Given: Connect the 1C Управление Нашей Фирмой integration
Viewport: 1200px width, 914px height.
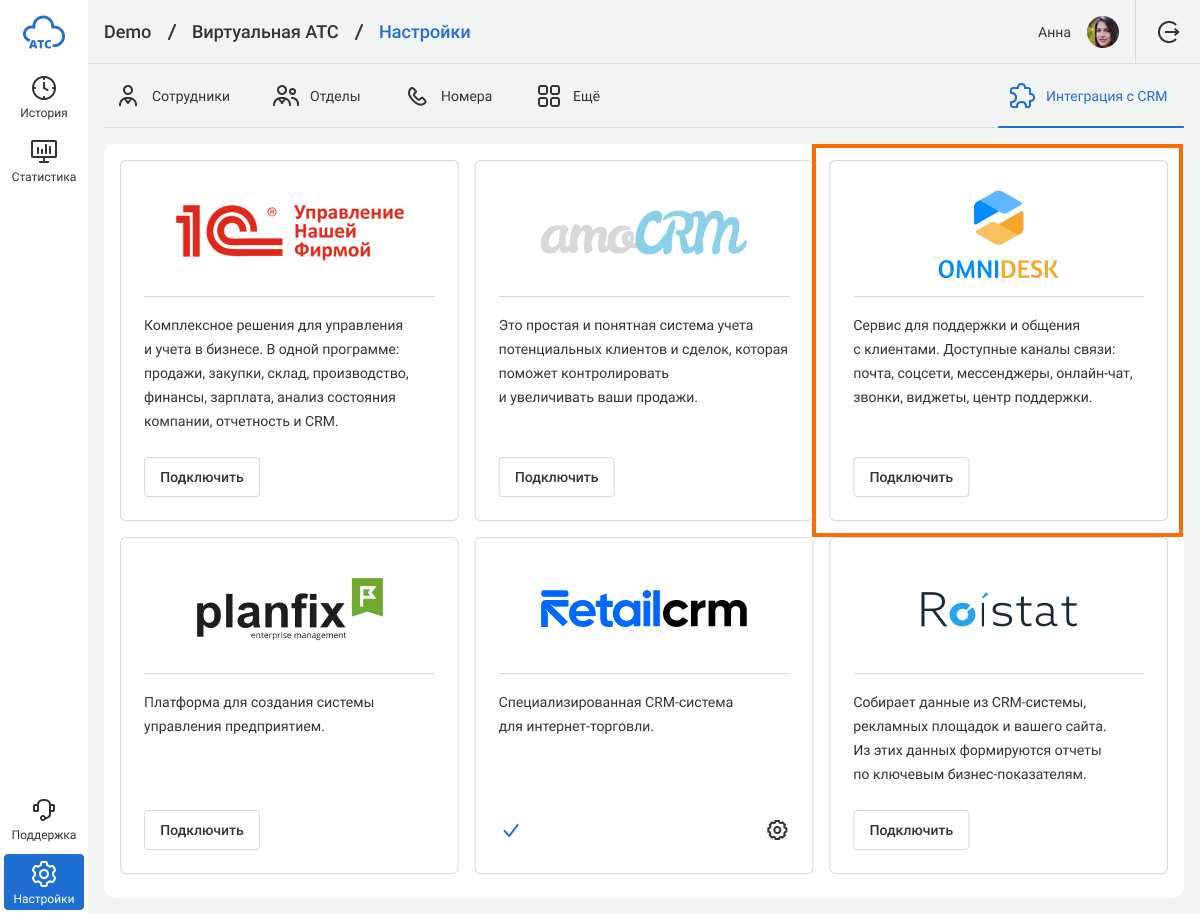Looking at the screenshot, I should coord(202,477).
